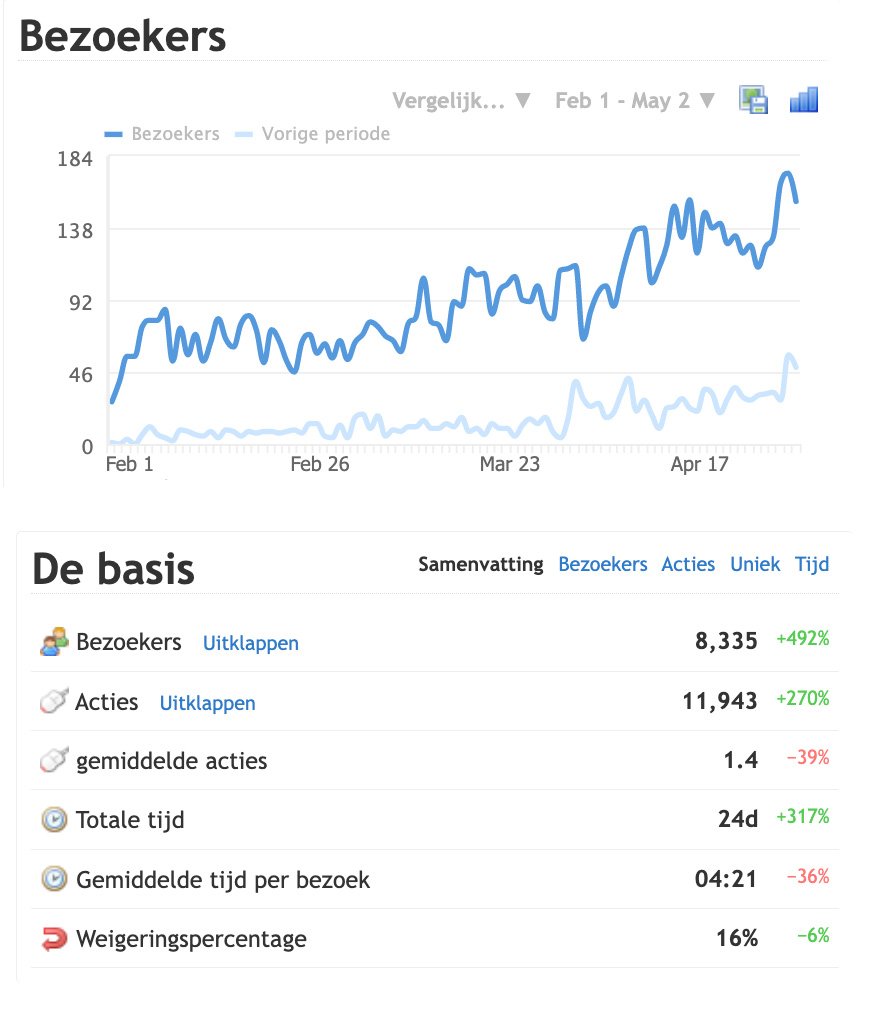Click the chart peak near end of April

tap(787, 175)
